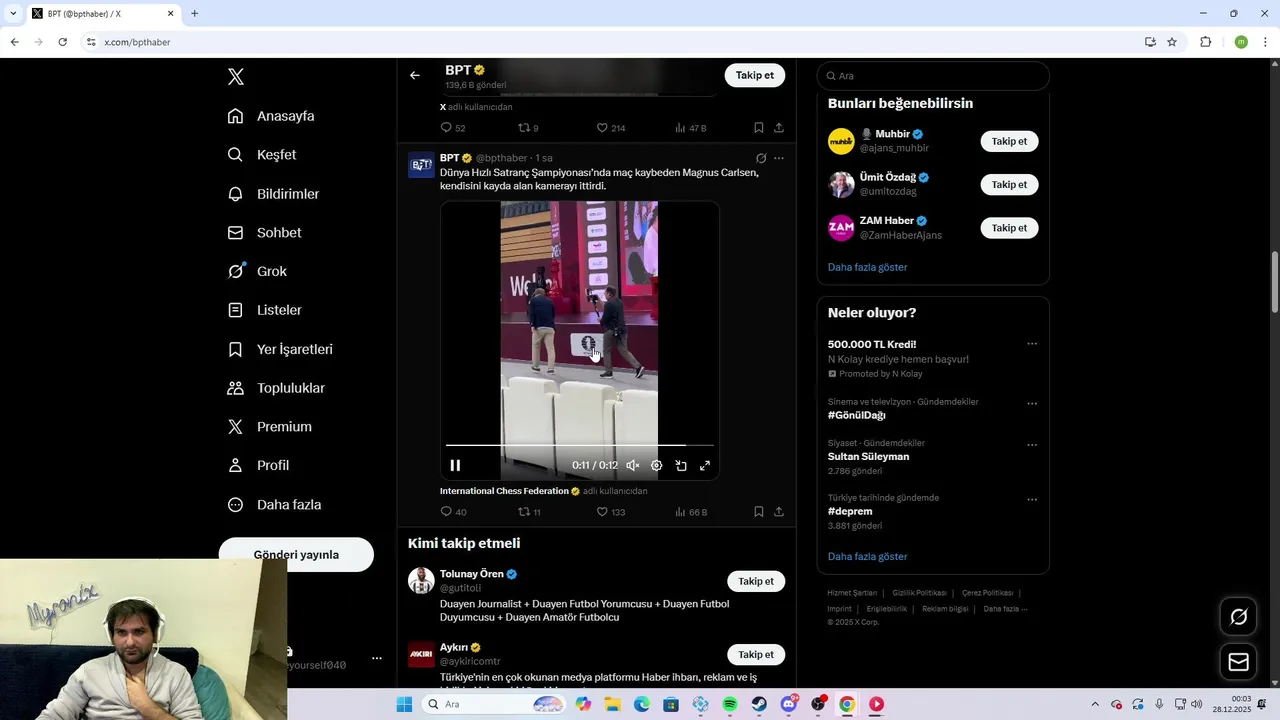
Task: Open #deprem trending topic
Action: click(850, 511)
